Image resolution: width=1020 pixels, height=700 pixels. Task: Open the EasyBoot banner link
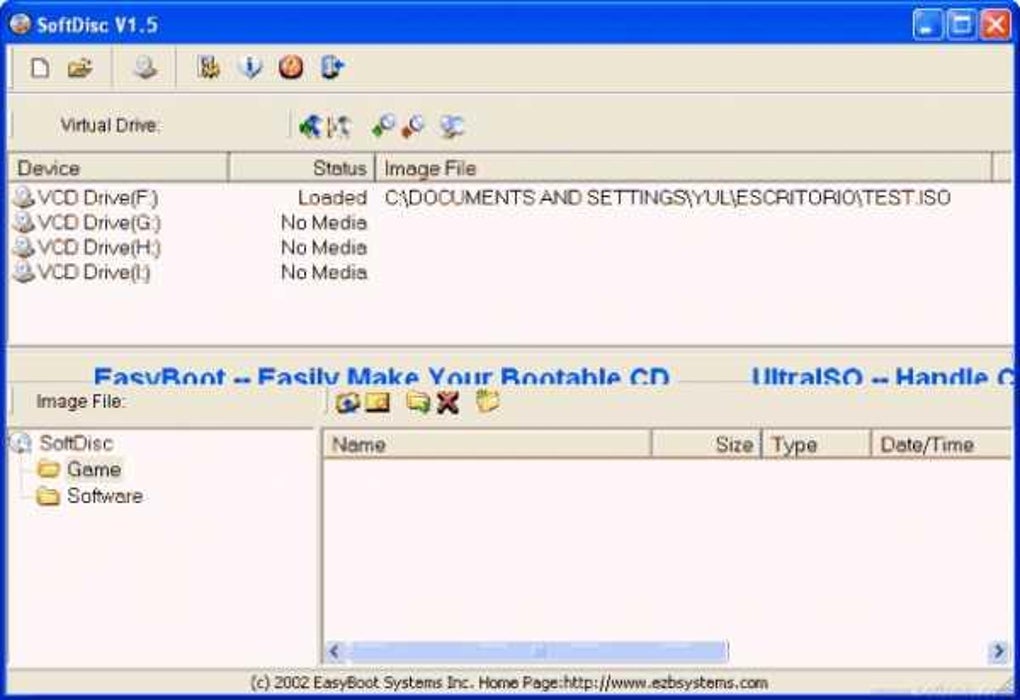[x=381, y=375]
